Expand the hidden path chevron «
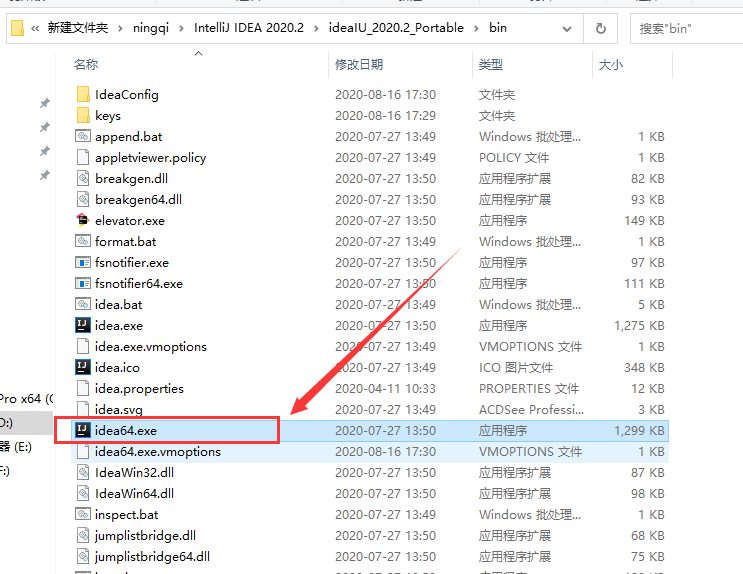The height and width of the screenshot is (574, 743). click(35, 28)
